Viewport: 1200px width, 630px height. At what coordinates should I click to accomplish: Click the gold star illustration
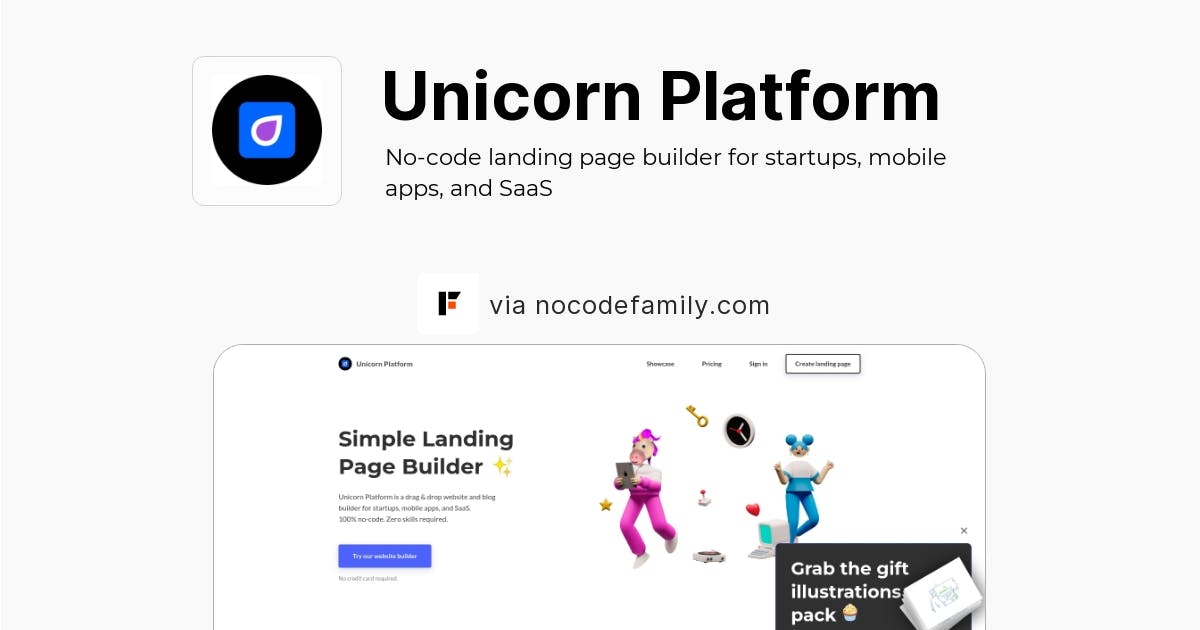[605, 505]
